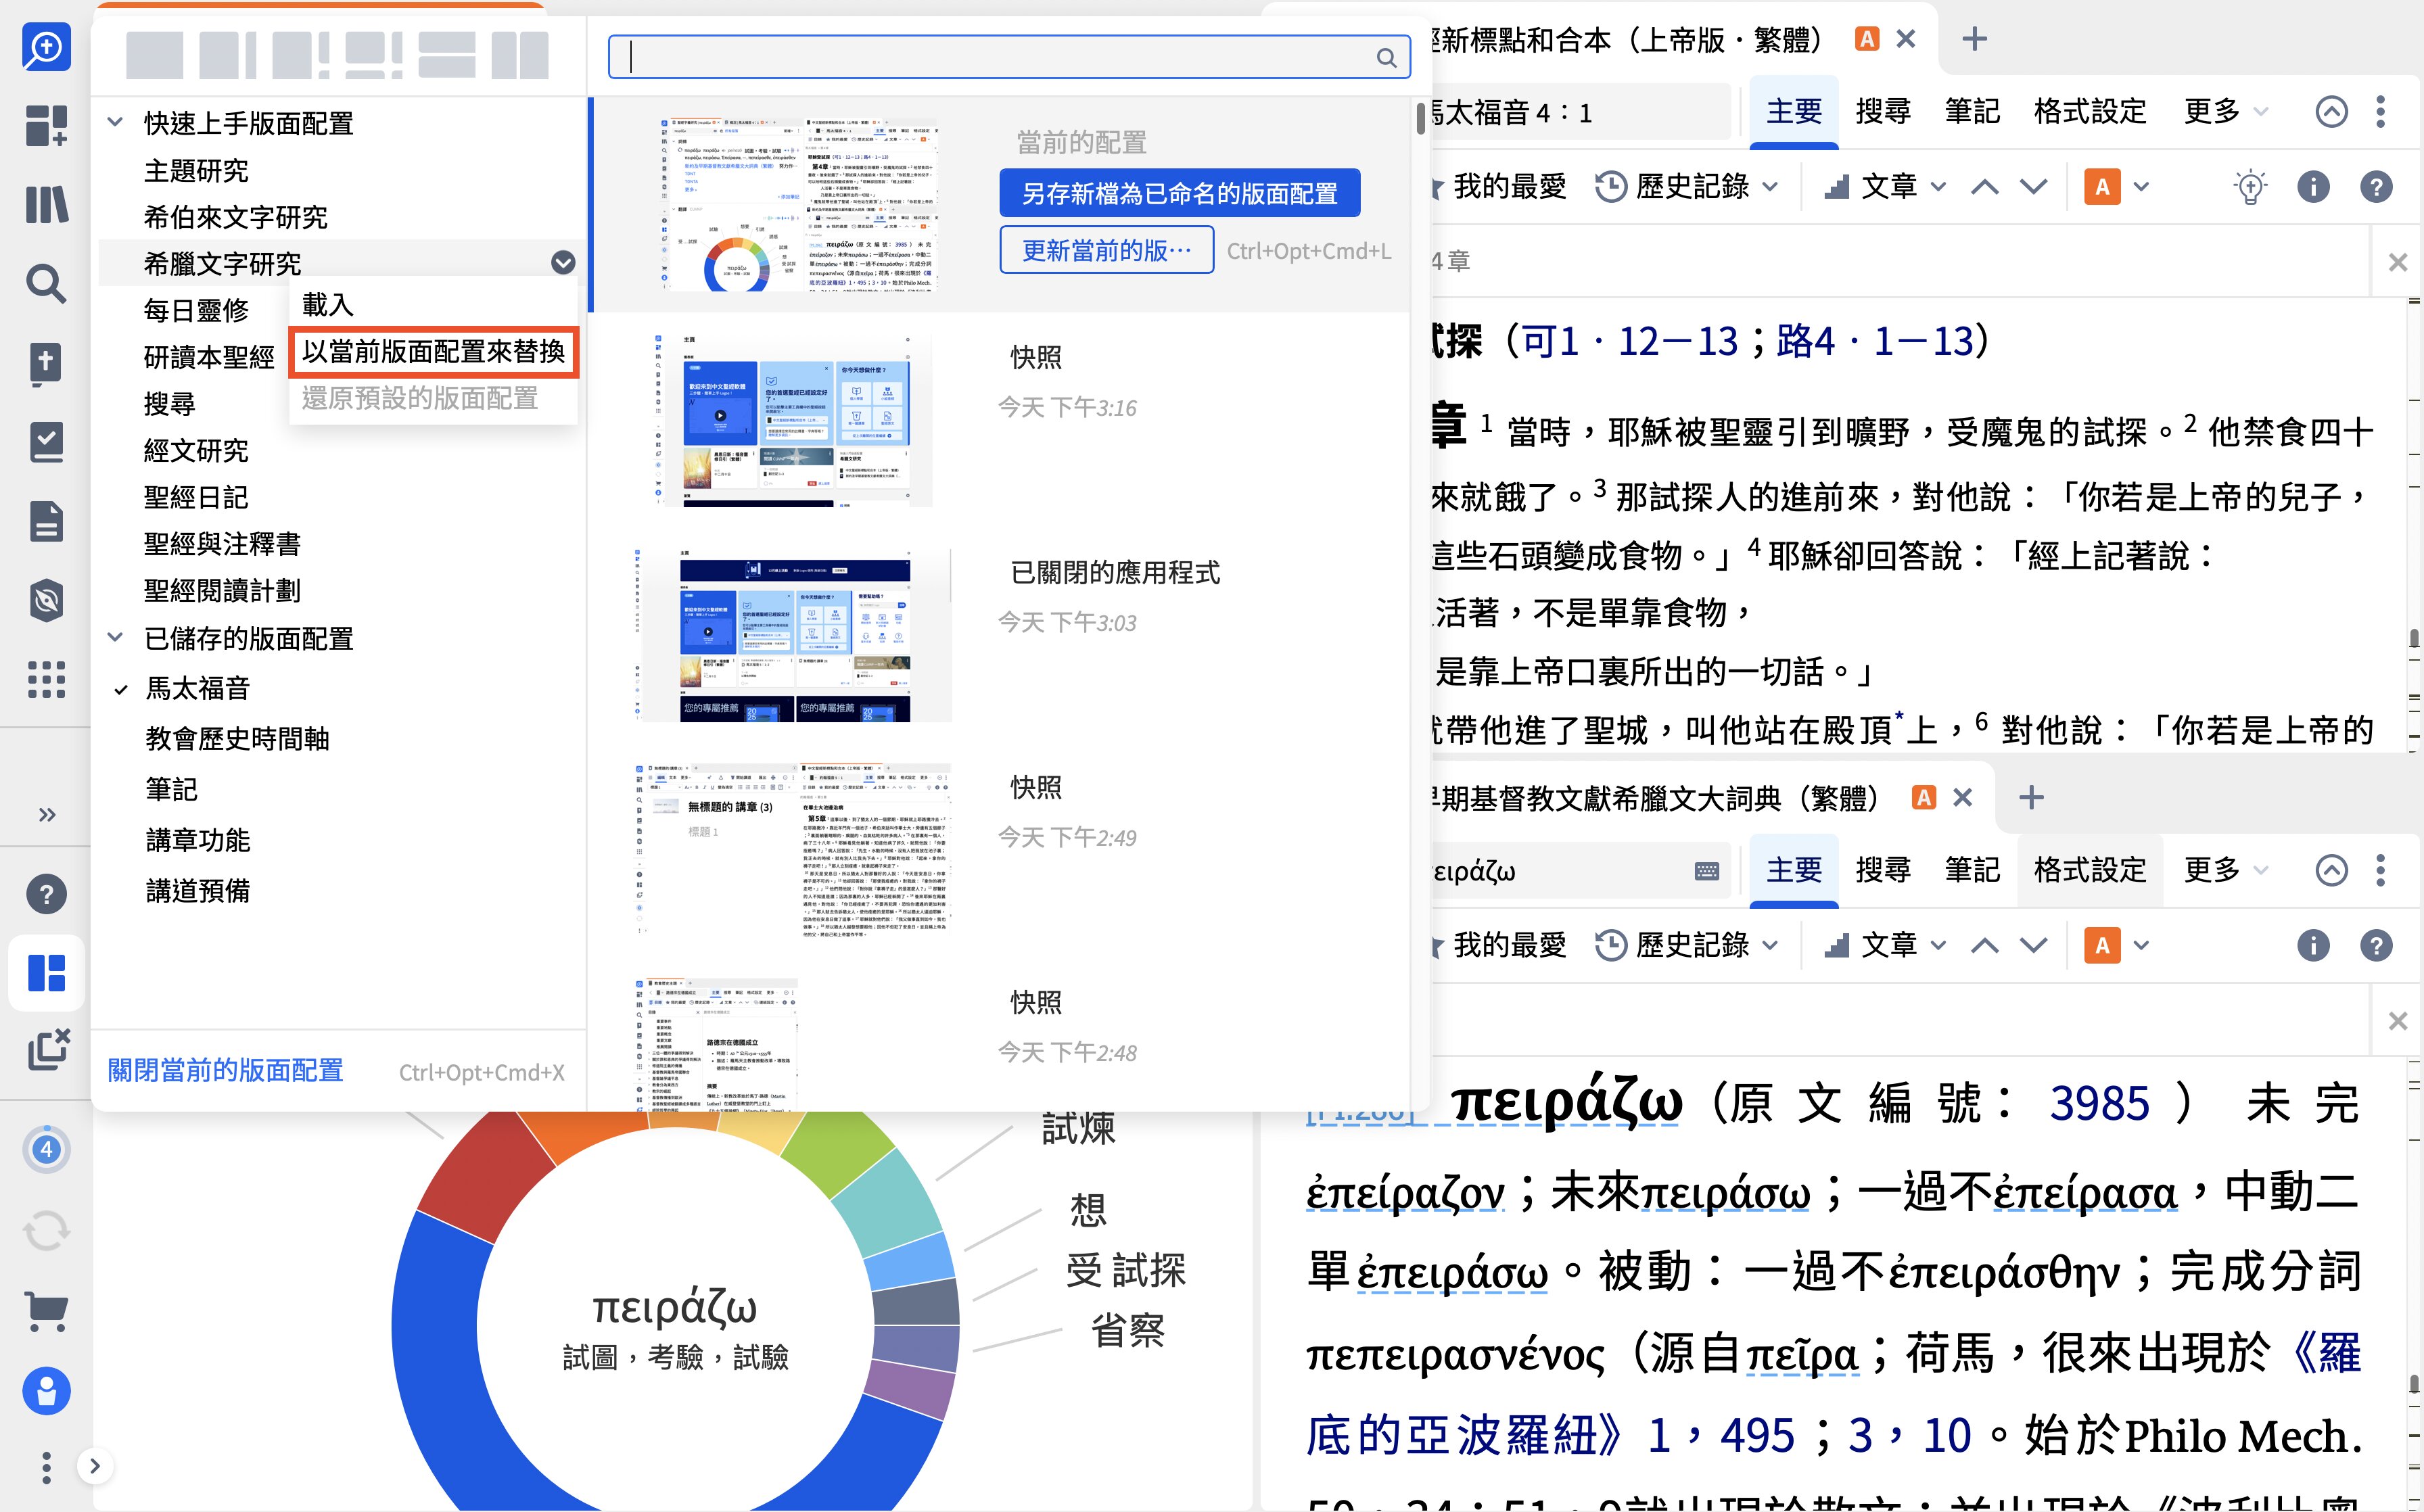Open 快照 thumbnail from 下午2:49

tap(792, 850)
